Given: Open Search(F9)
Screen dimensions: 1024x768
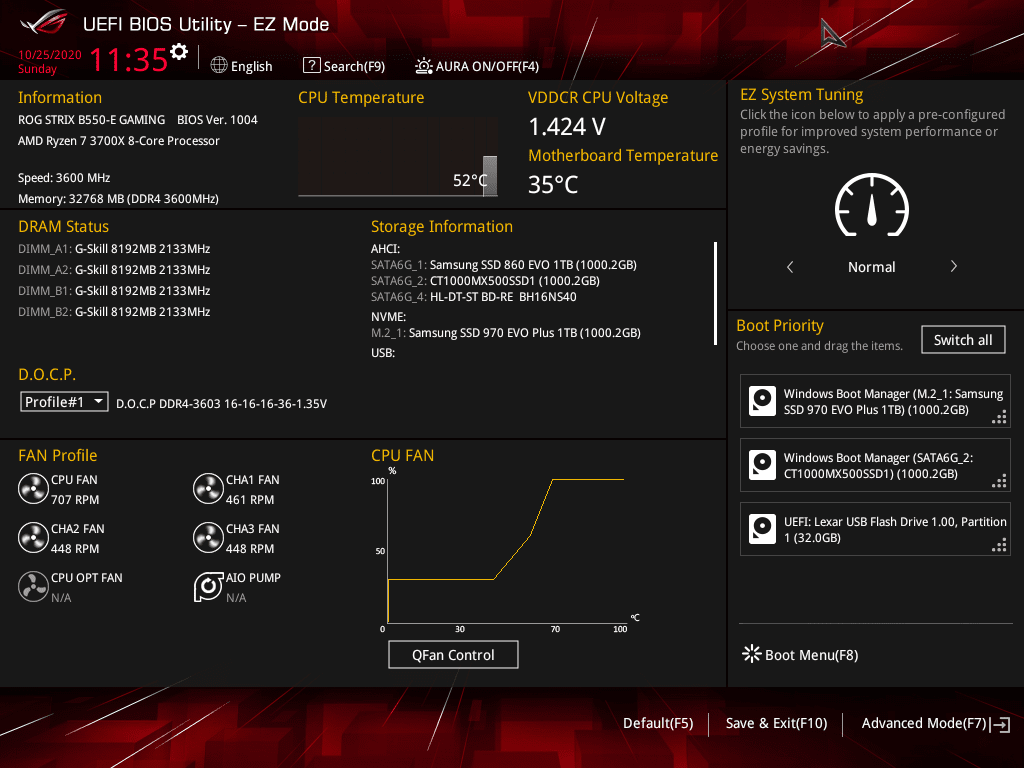Looking at the screenshot, I should click(x=344, y=66).
